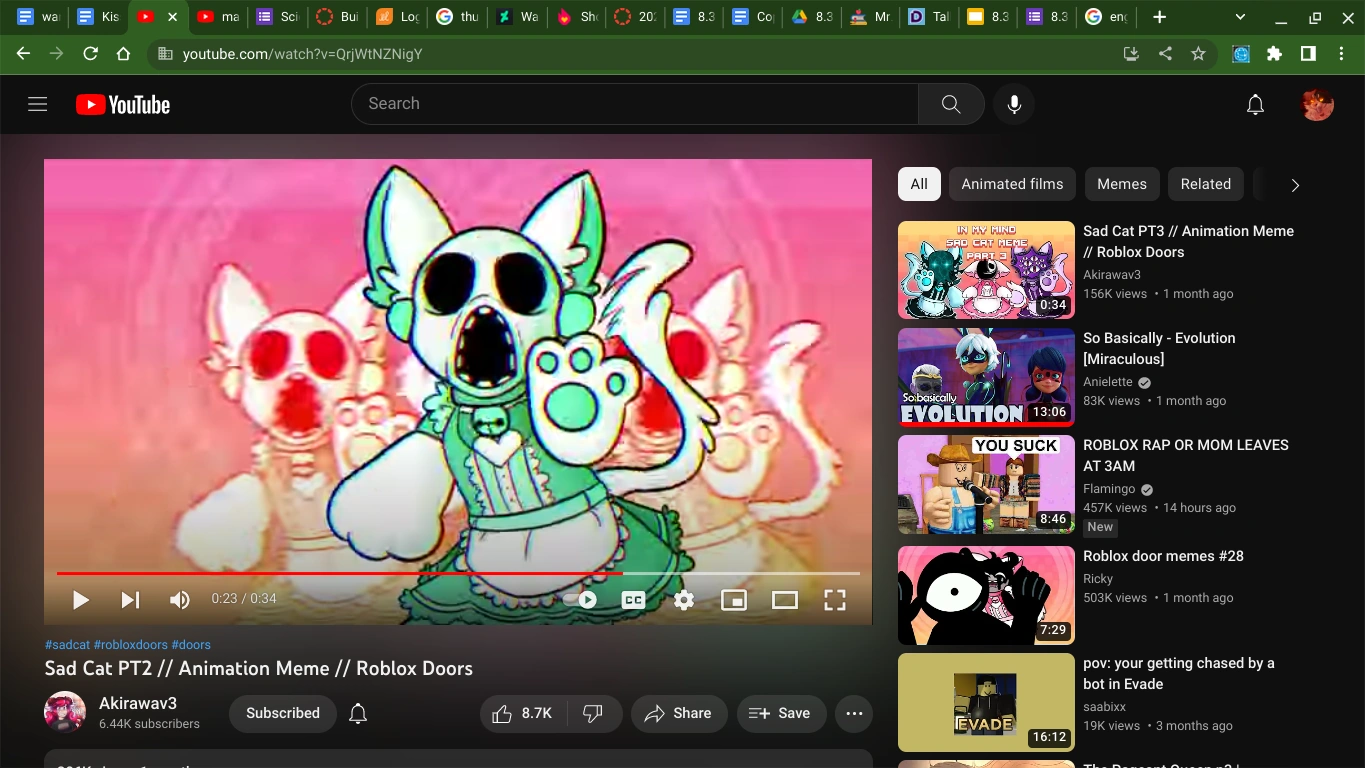Dislike this video
The width and height of the screenshot is (1365, 768).
(x=594, y=713)
